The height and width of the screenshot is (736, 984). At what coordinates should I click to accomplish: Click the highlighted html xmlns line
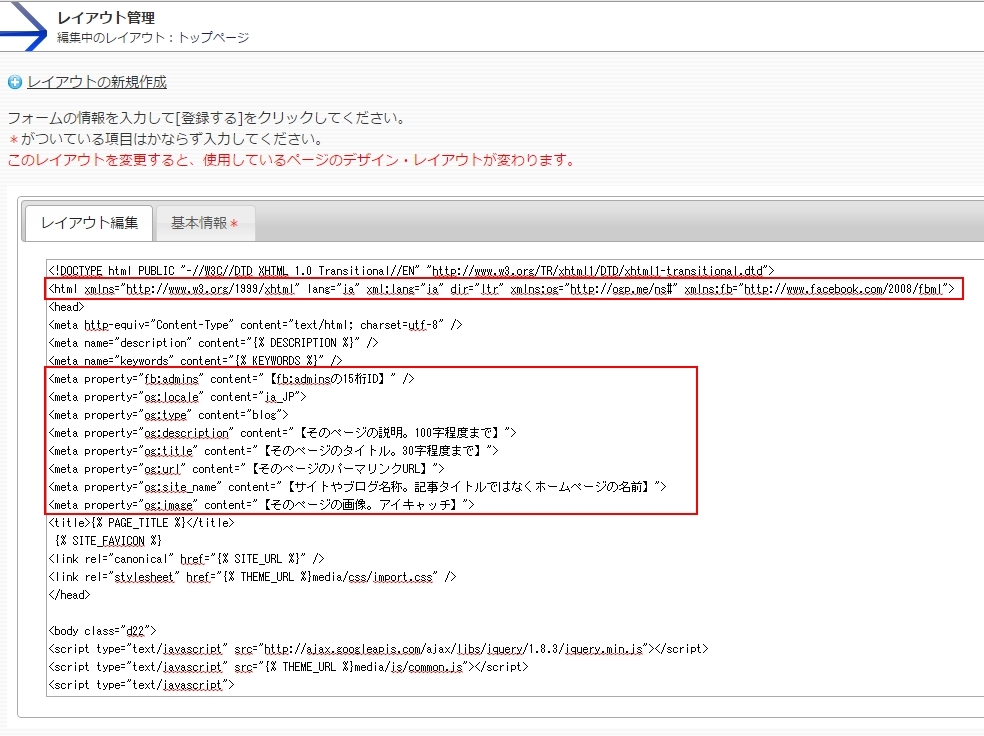coord(400,288)
